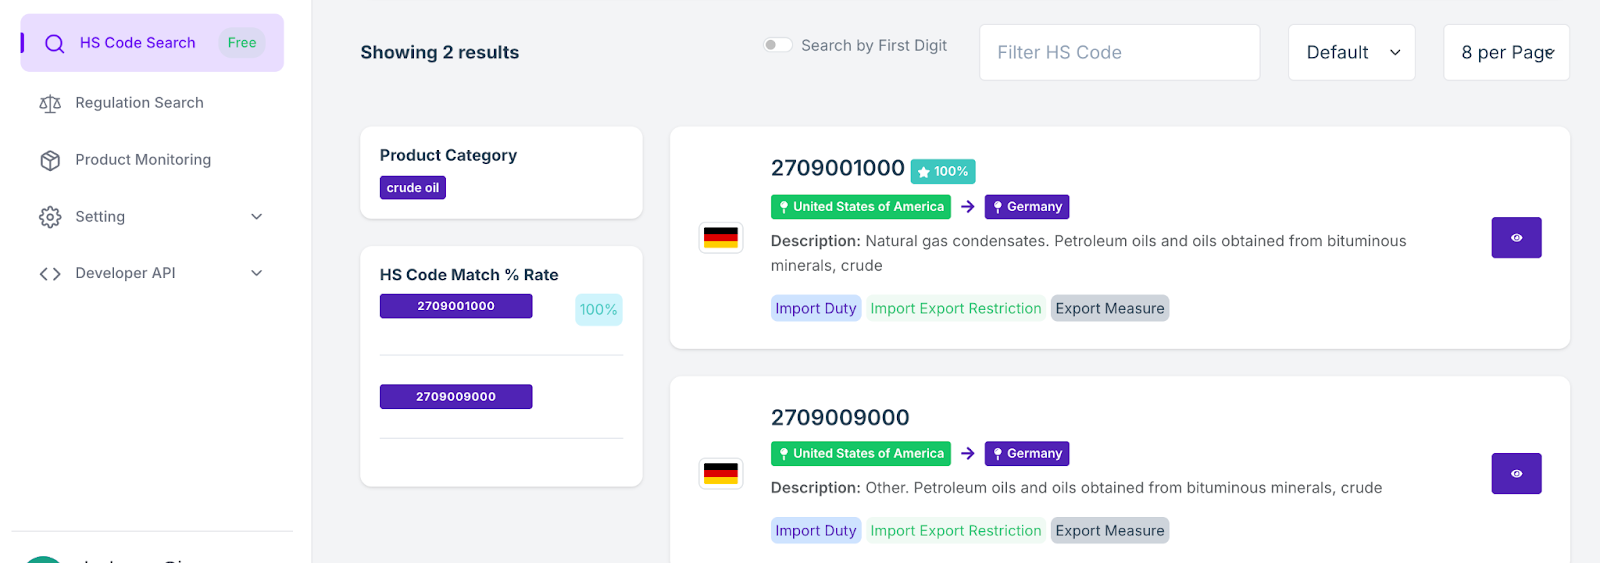The image size is (1600, 563).
Task: Go to Product Monitoring
Action: click(x=143, y=160)
